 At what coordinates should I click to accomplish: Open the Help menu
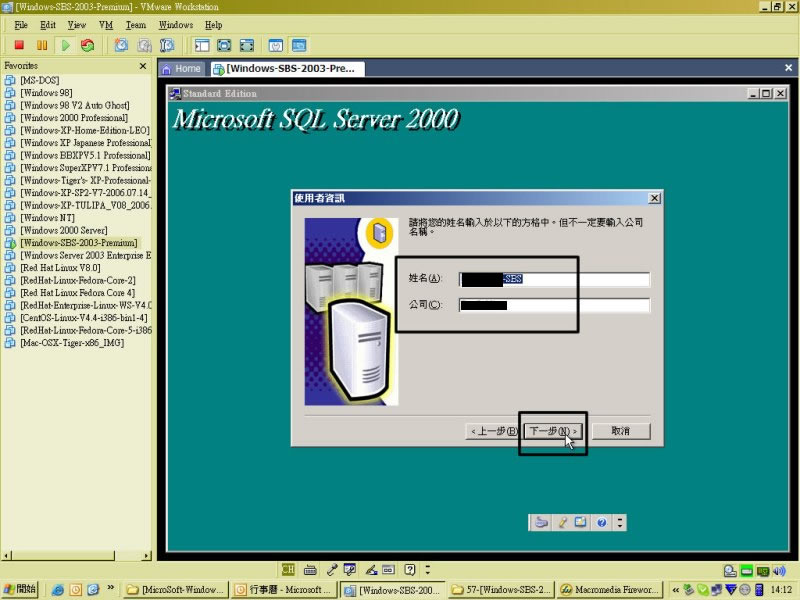[214, 25]
